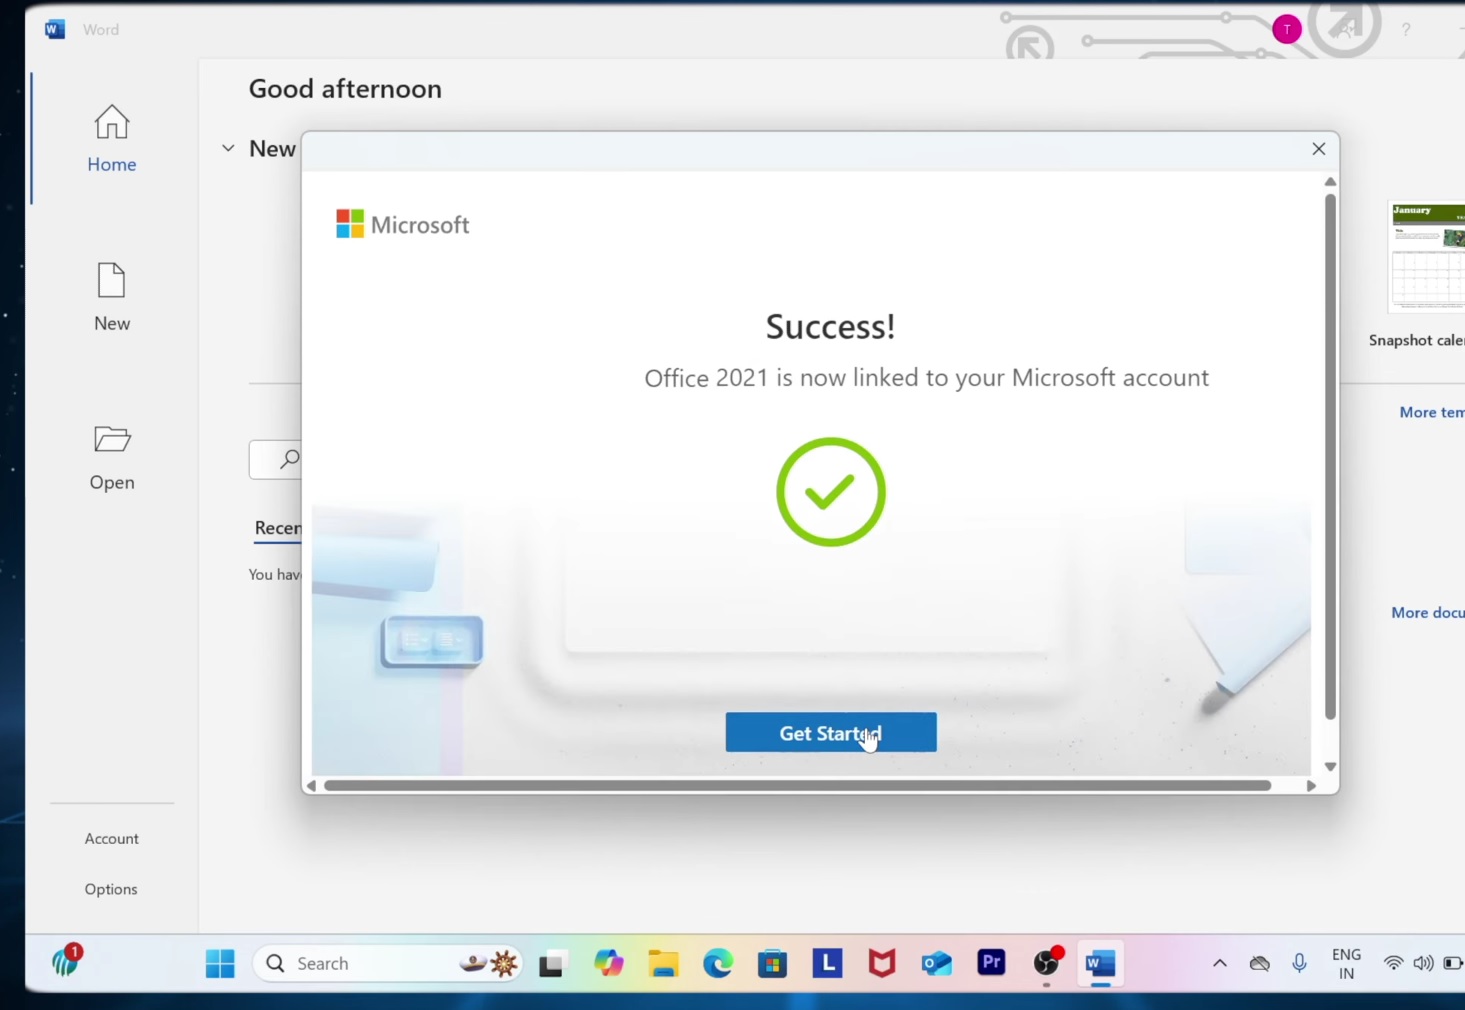Open Word Options

tap(111, 889)
